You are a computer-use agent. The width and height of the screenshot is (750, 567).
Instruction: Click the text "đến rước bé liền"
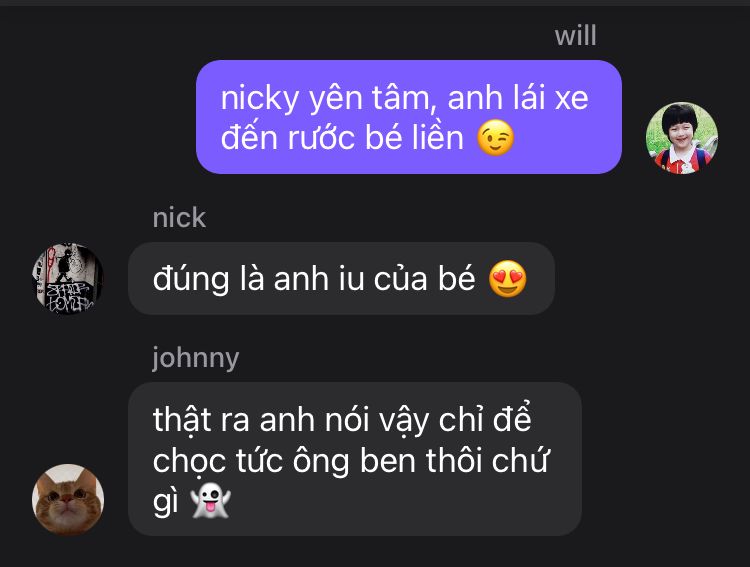[342, 138]
